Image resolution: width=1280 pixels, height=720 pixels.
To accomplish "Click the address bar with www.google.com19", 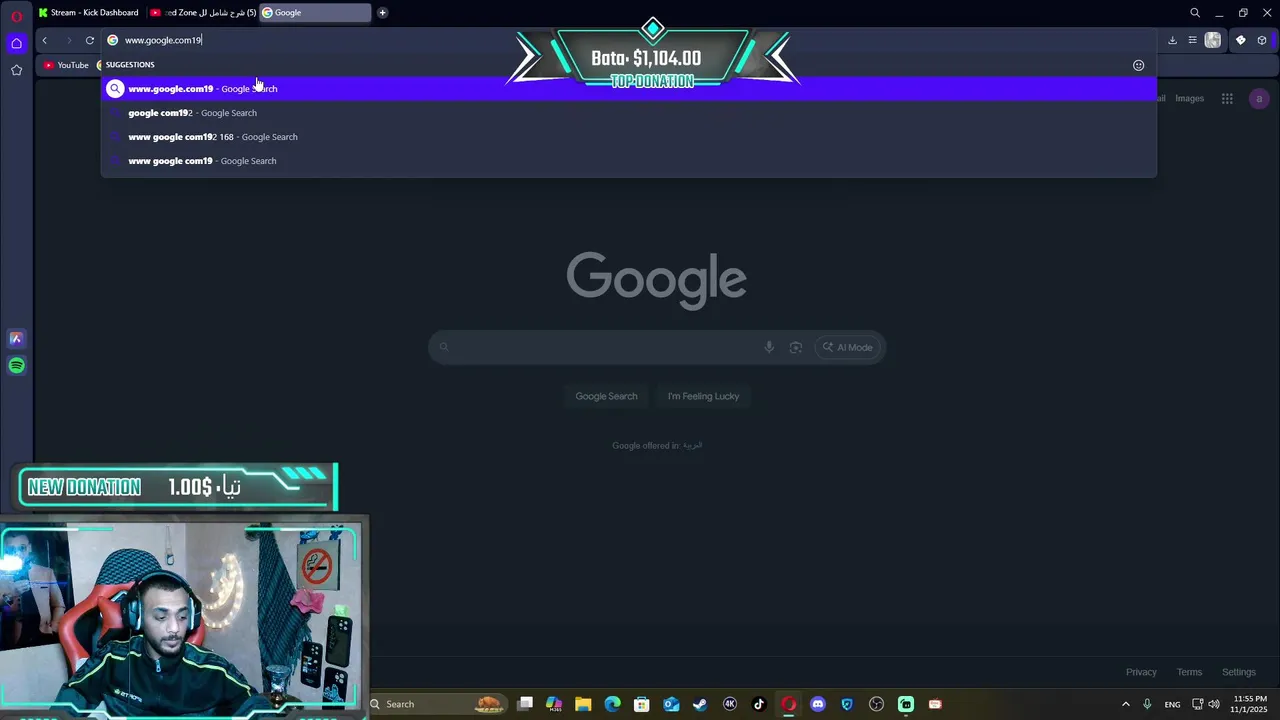I will coord(630,40).
